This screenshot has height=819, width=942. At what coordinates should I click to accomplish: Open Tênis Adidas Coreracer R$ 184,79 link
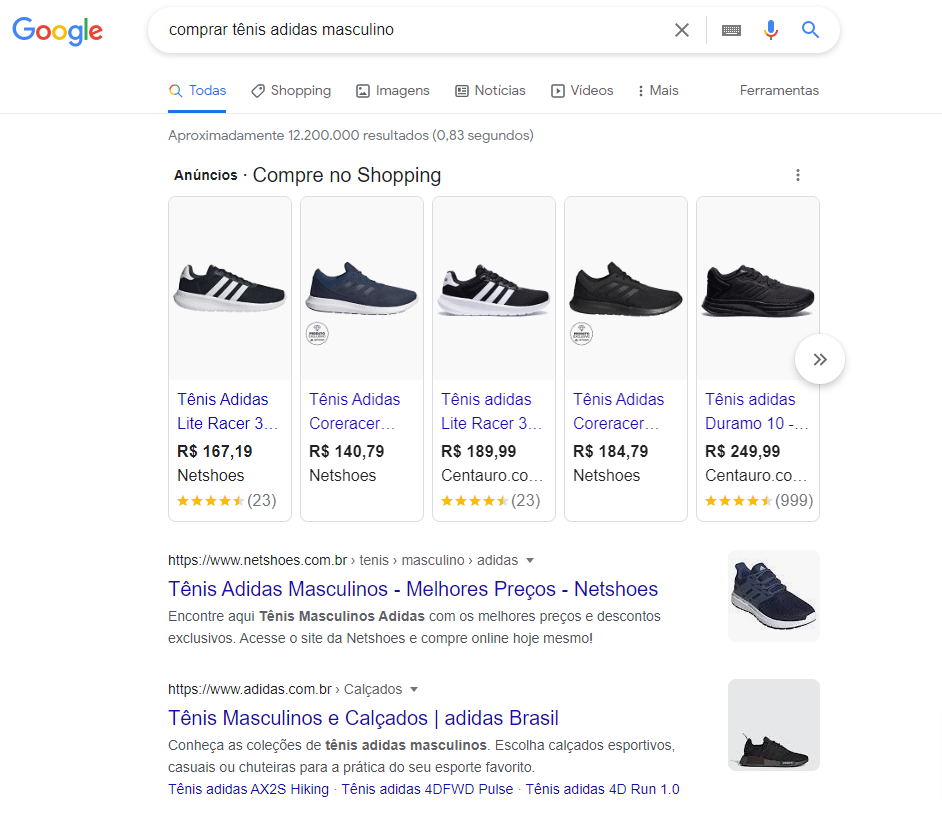coord(618,412)
